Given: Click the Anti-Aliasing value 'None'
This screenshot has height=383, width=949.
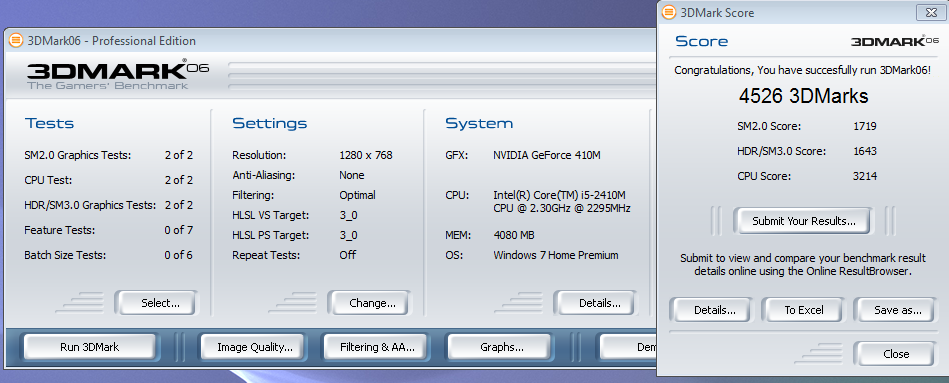Looking at the screenshot, I should coord(352,175).
